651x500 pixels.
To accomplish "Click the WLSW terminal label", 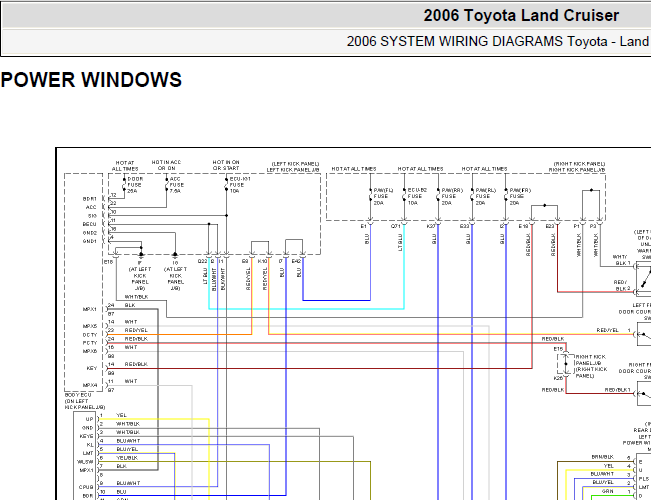I will (86, 462).
